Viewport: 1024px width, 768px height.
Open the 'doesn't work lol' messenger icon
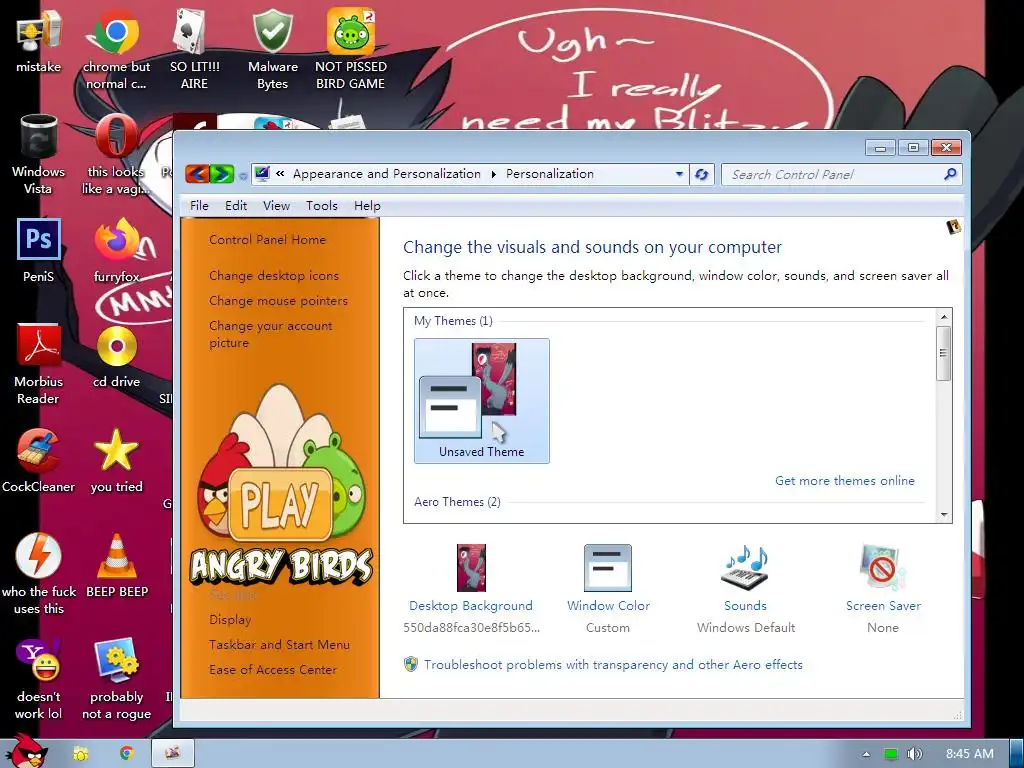(x=39, y=679)
